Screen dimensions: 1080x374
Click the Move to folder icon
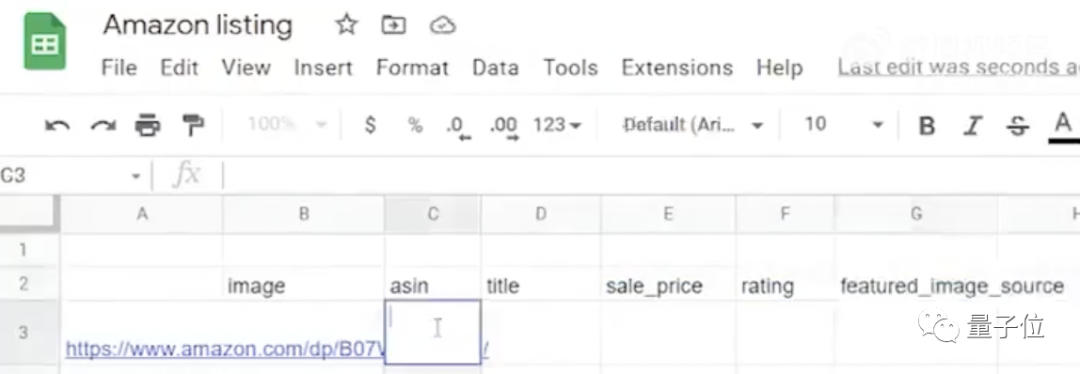[393, 25]
